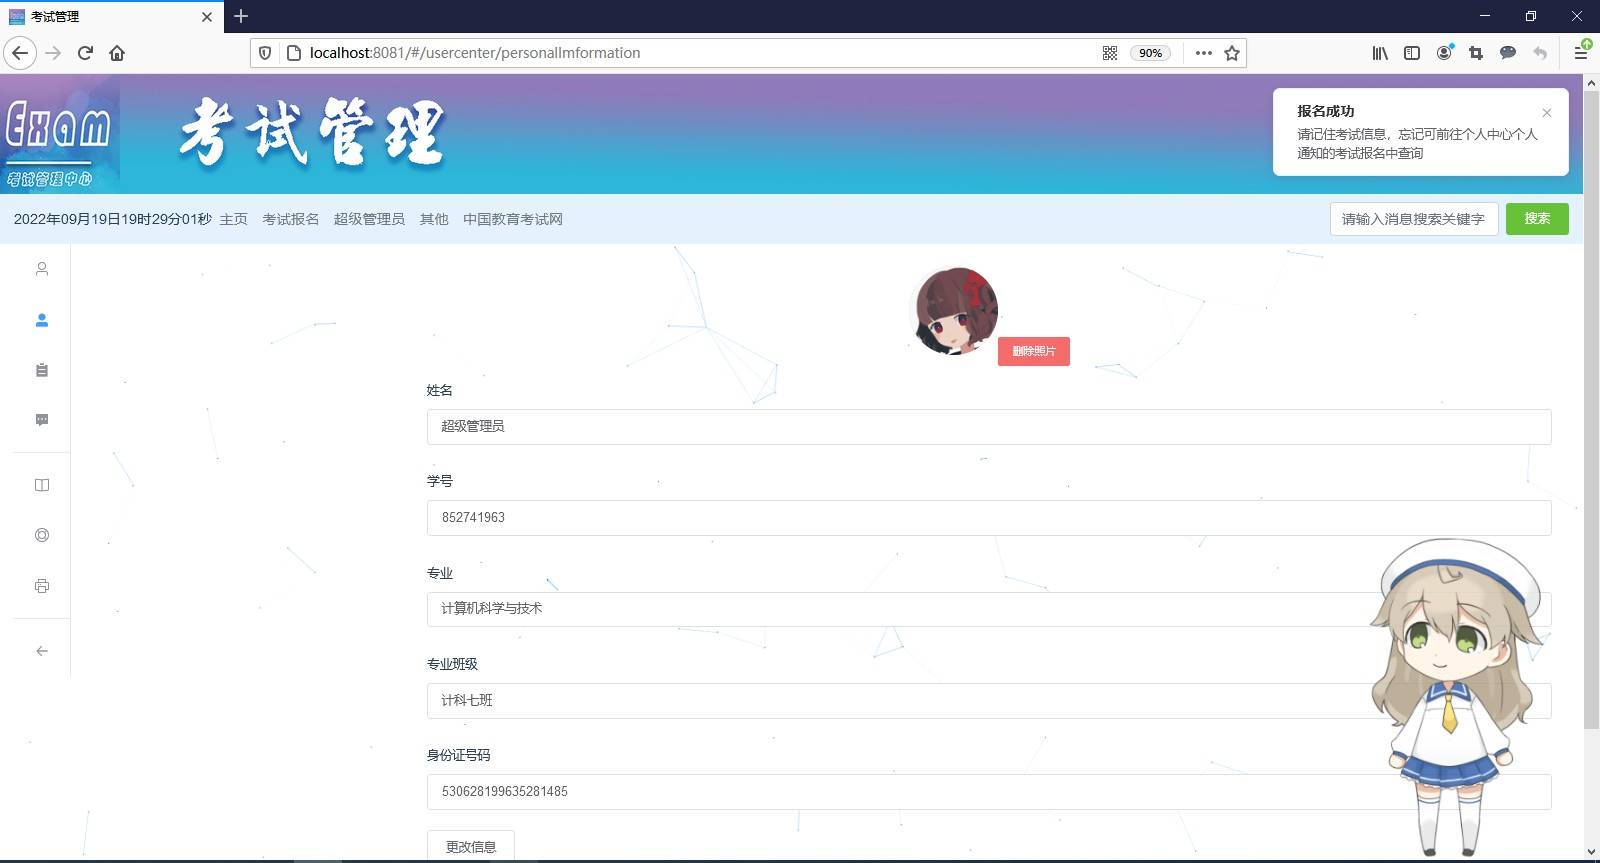Screen dimensions: 1600x863
Task: Click the shield tracking protection icon
Action: tap(265, 53)
